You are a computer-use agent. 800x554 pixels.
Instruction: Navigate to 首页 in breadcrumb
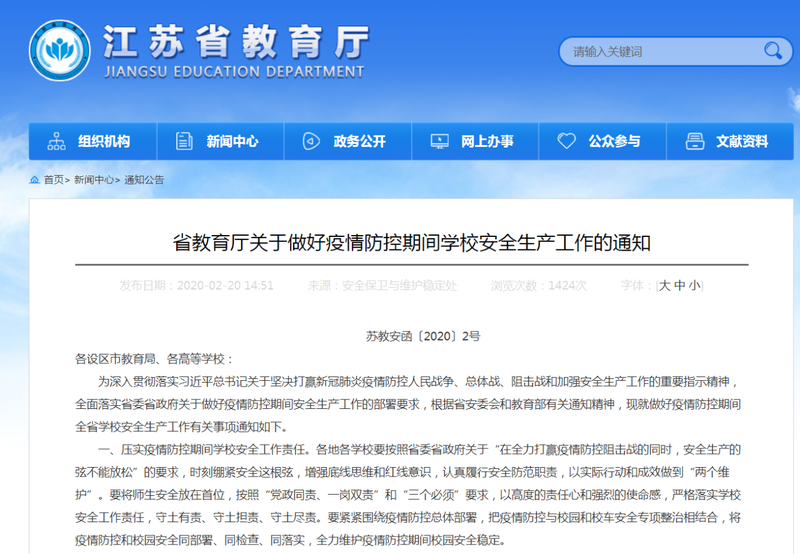(x=54, y=180)
